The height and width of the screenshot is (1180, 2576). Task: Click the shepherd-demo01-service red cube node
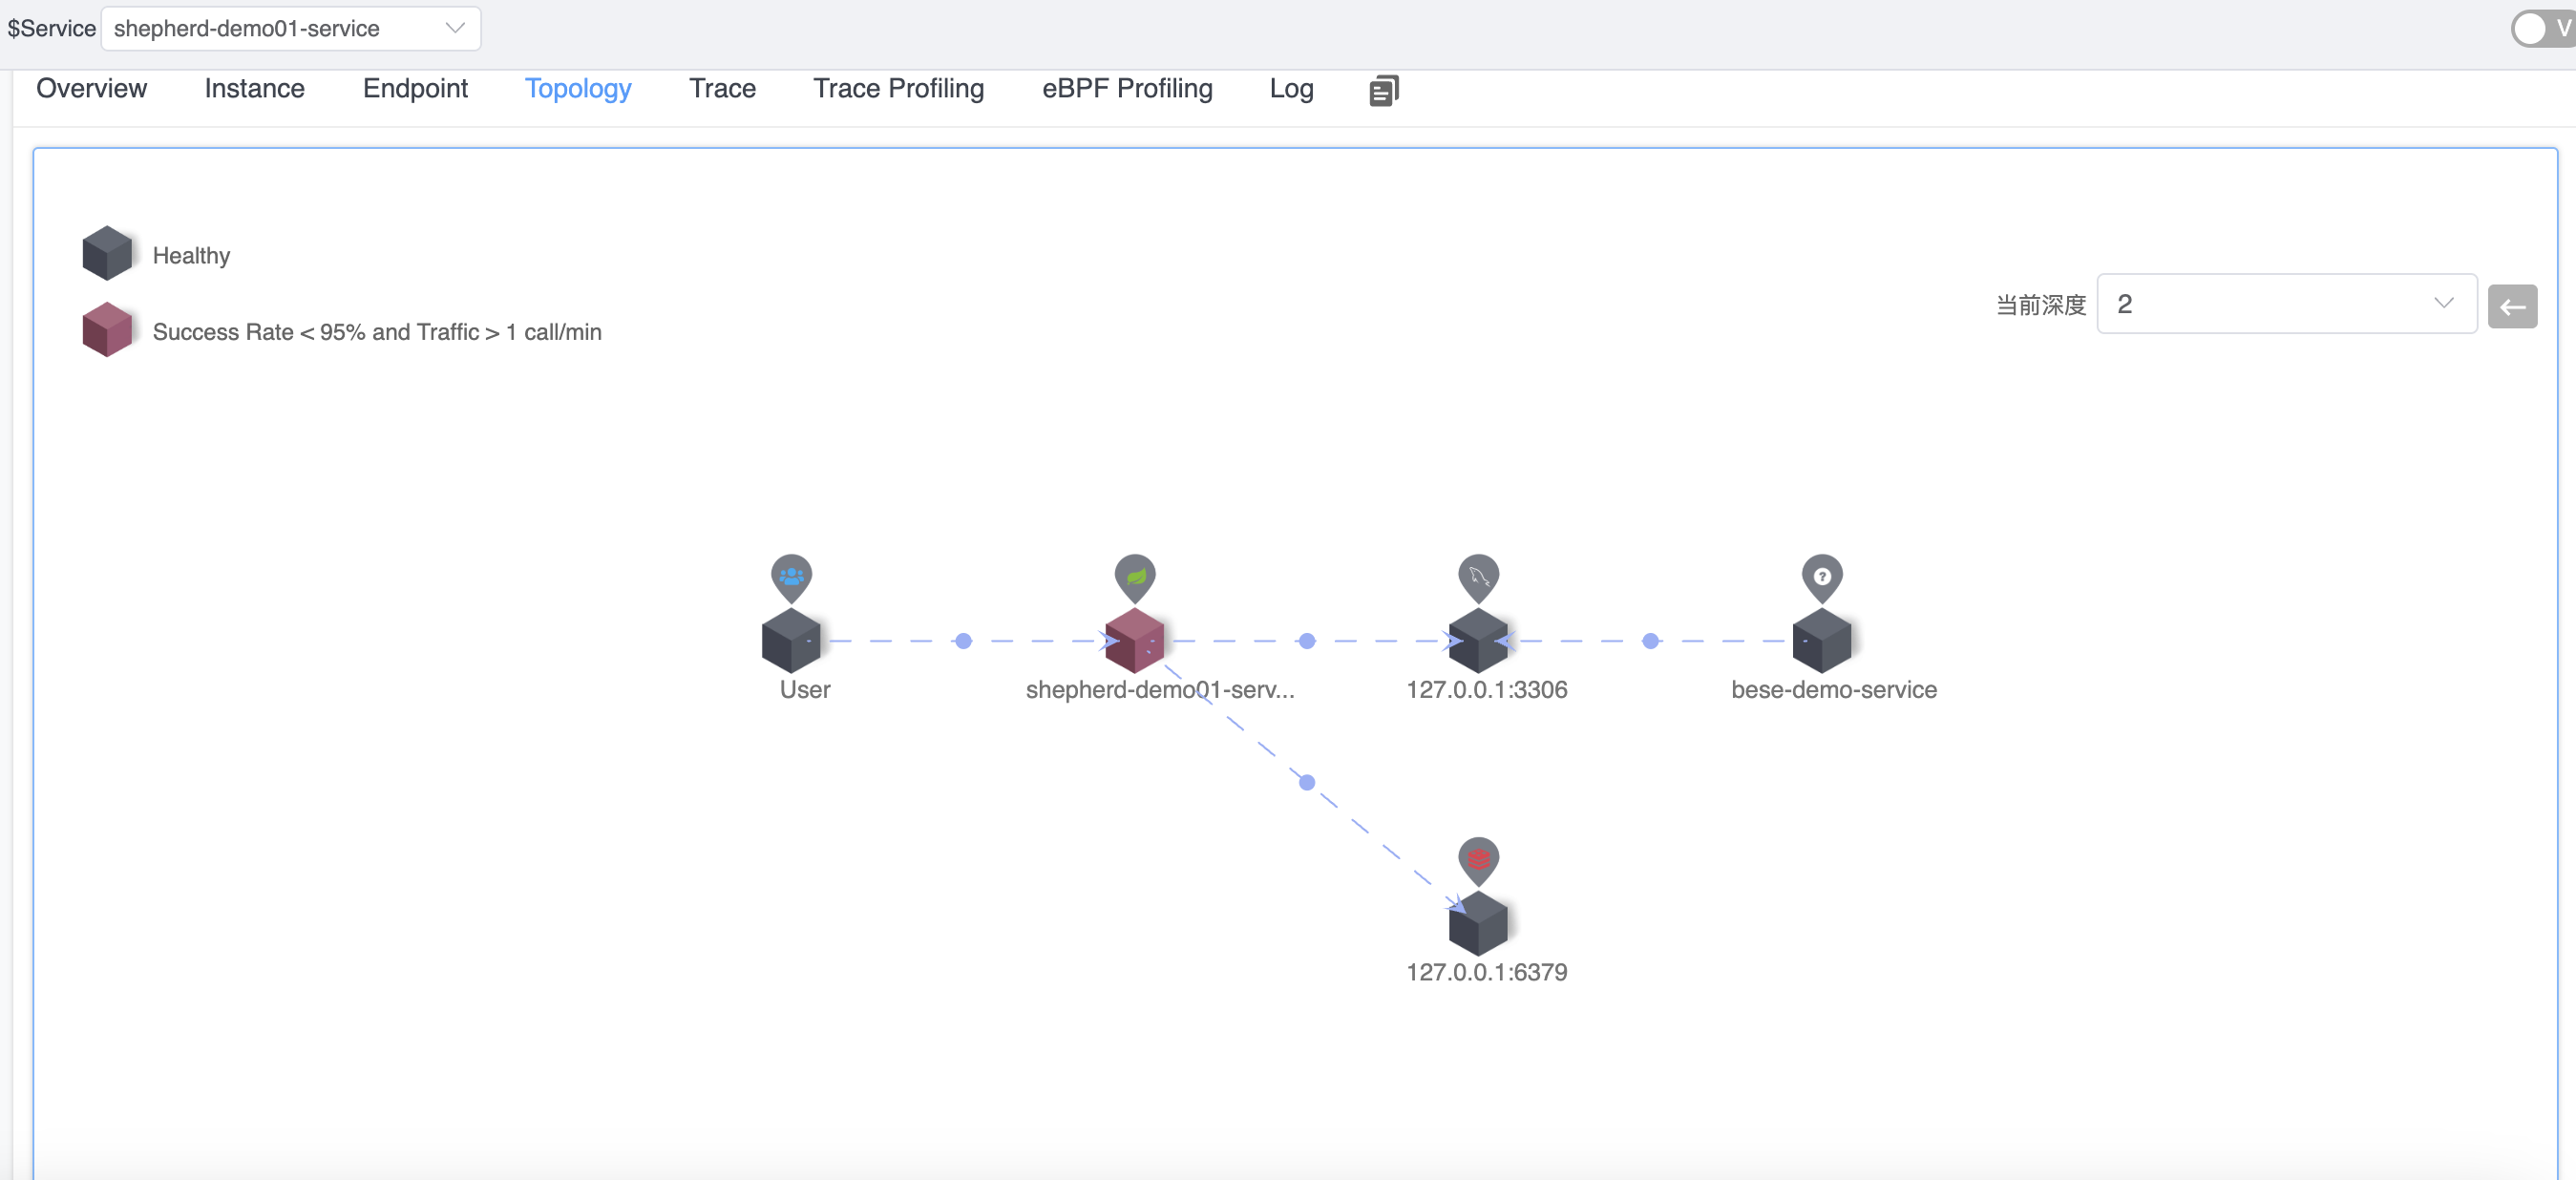pos(1134,641)
